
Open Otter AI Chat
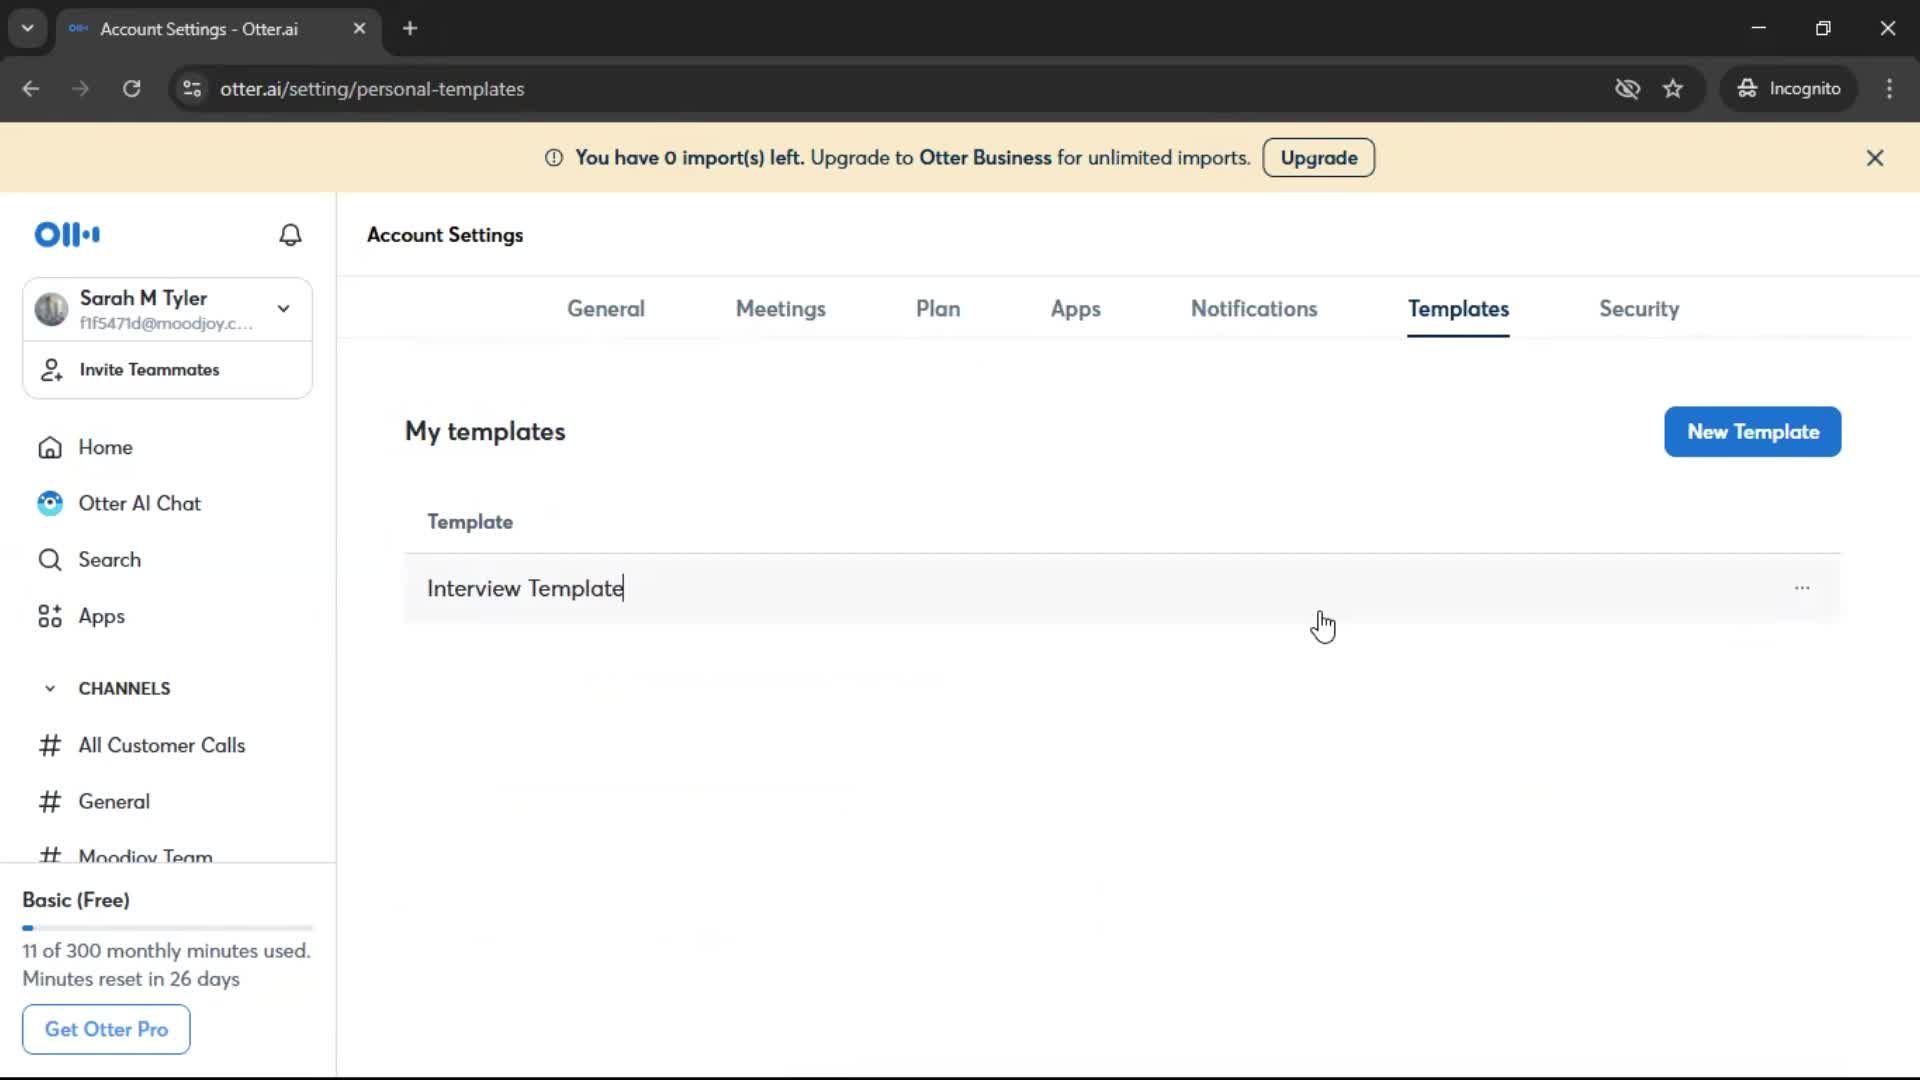coord(139,504)
